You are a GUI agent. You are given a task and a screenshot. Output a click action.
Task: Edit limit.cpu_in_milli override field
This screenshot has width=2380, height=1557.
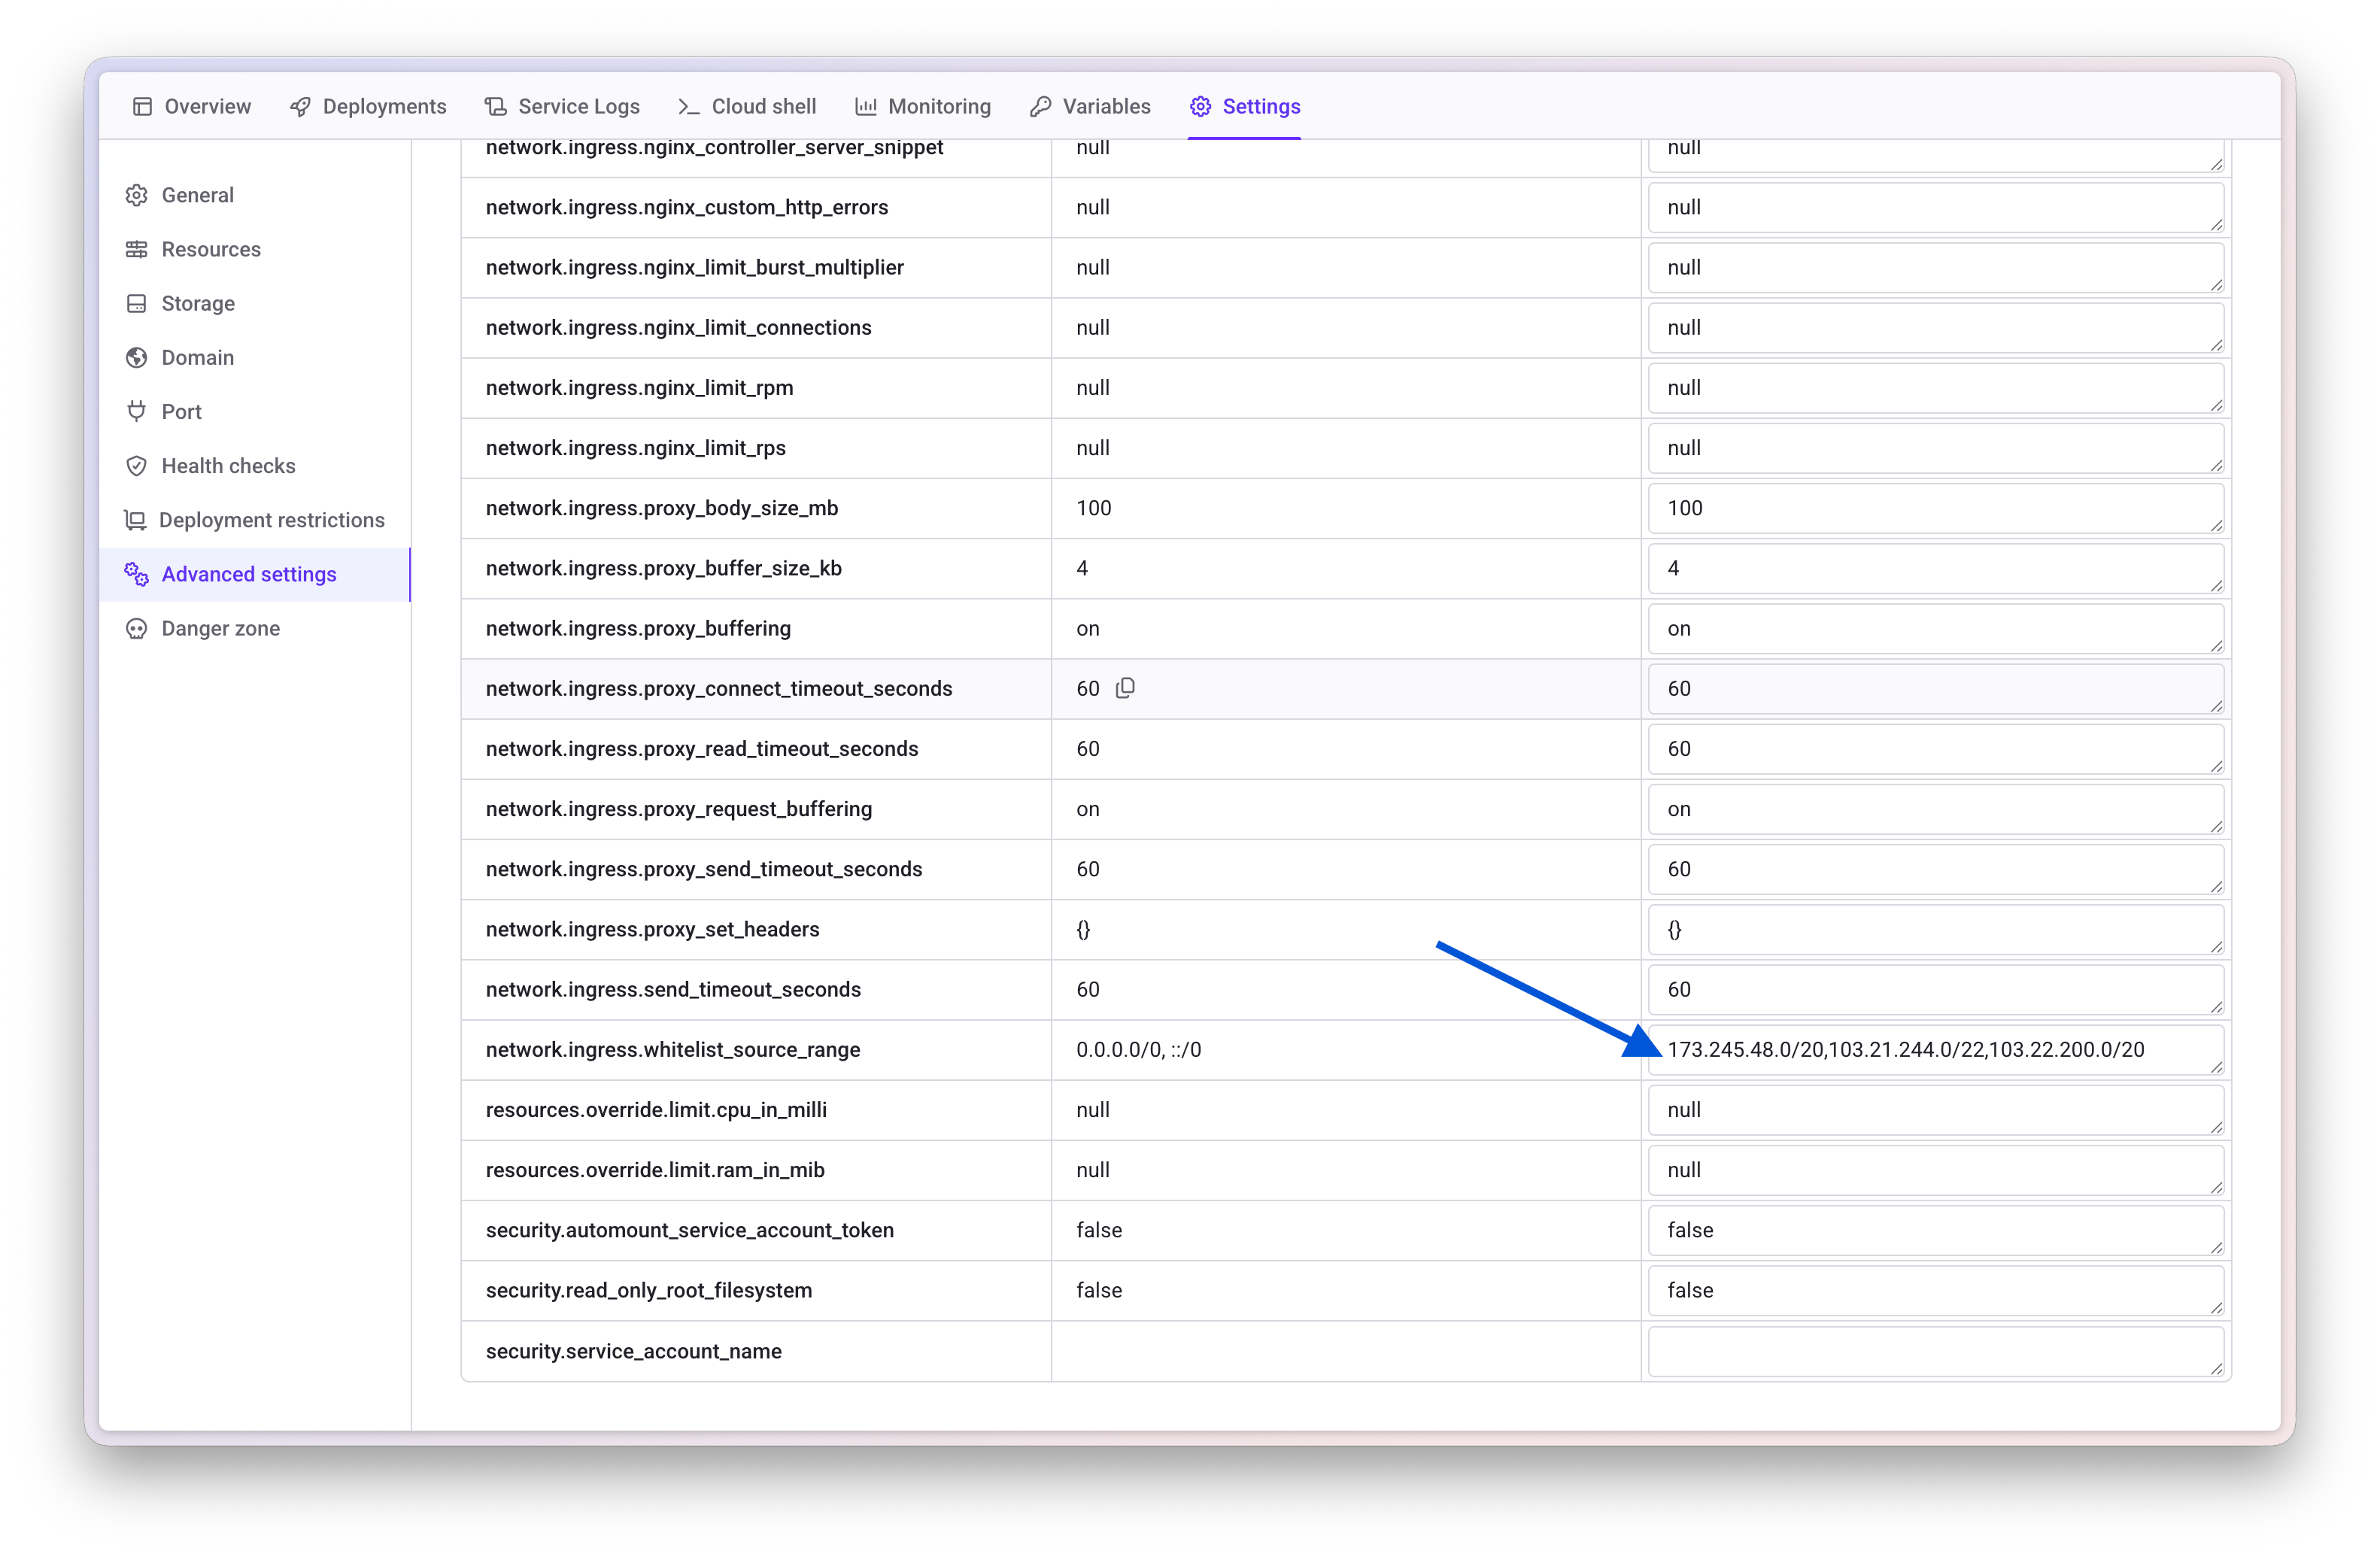pos(1936,1109)
